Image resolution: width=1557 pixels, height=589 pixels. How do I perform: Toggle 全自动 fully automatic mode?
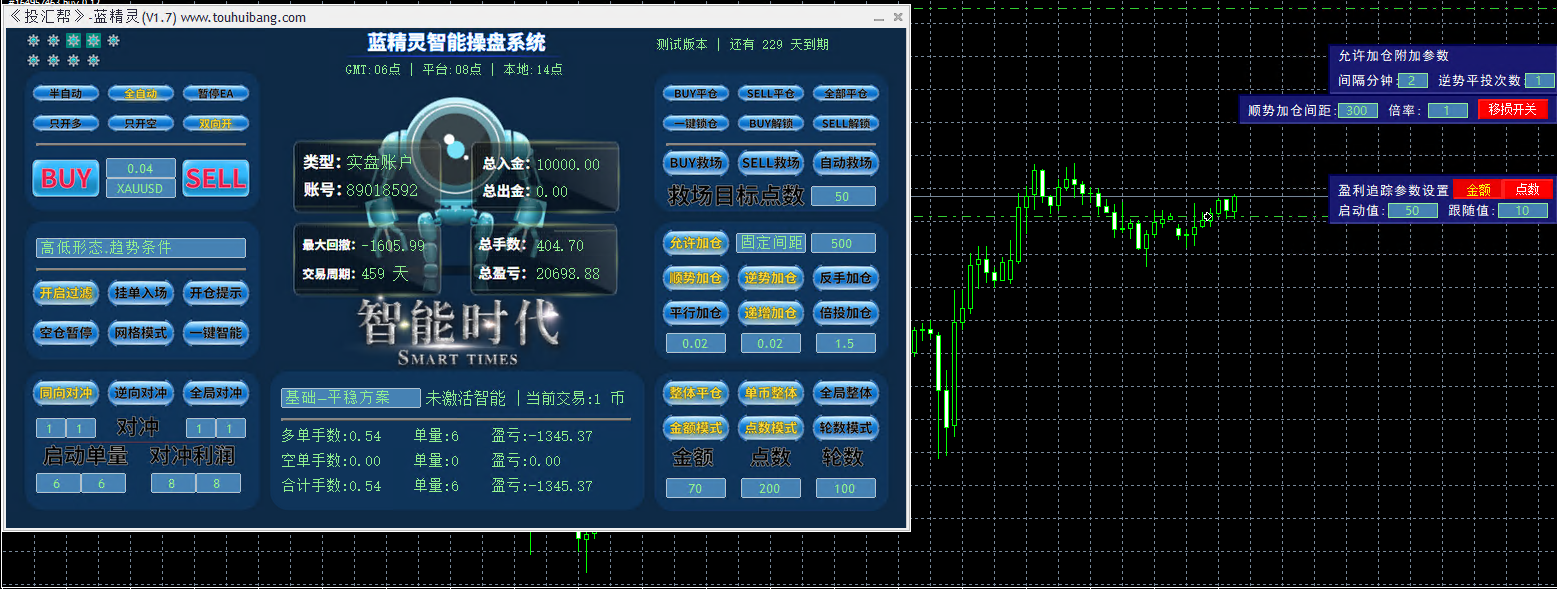(141, 92)
